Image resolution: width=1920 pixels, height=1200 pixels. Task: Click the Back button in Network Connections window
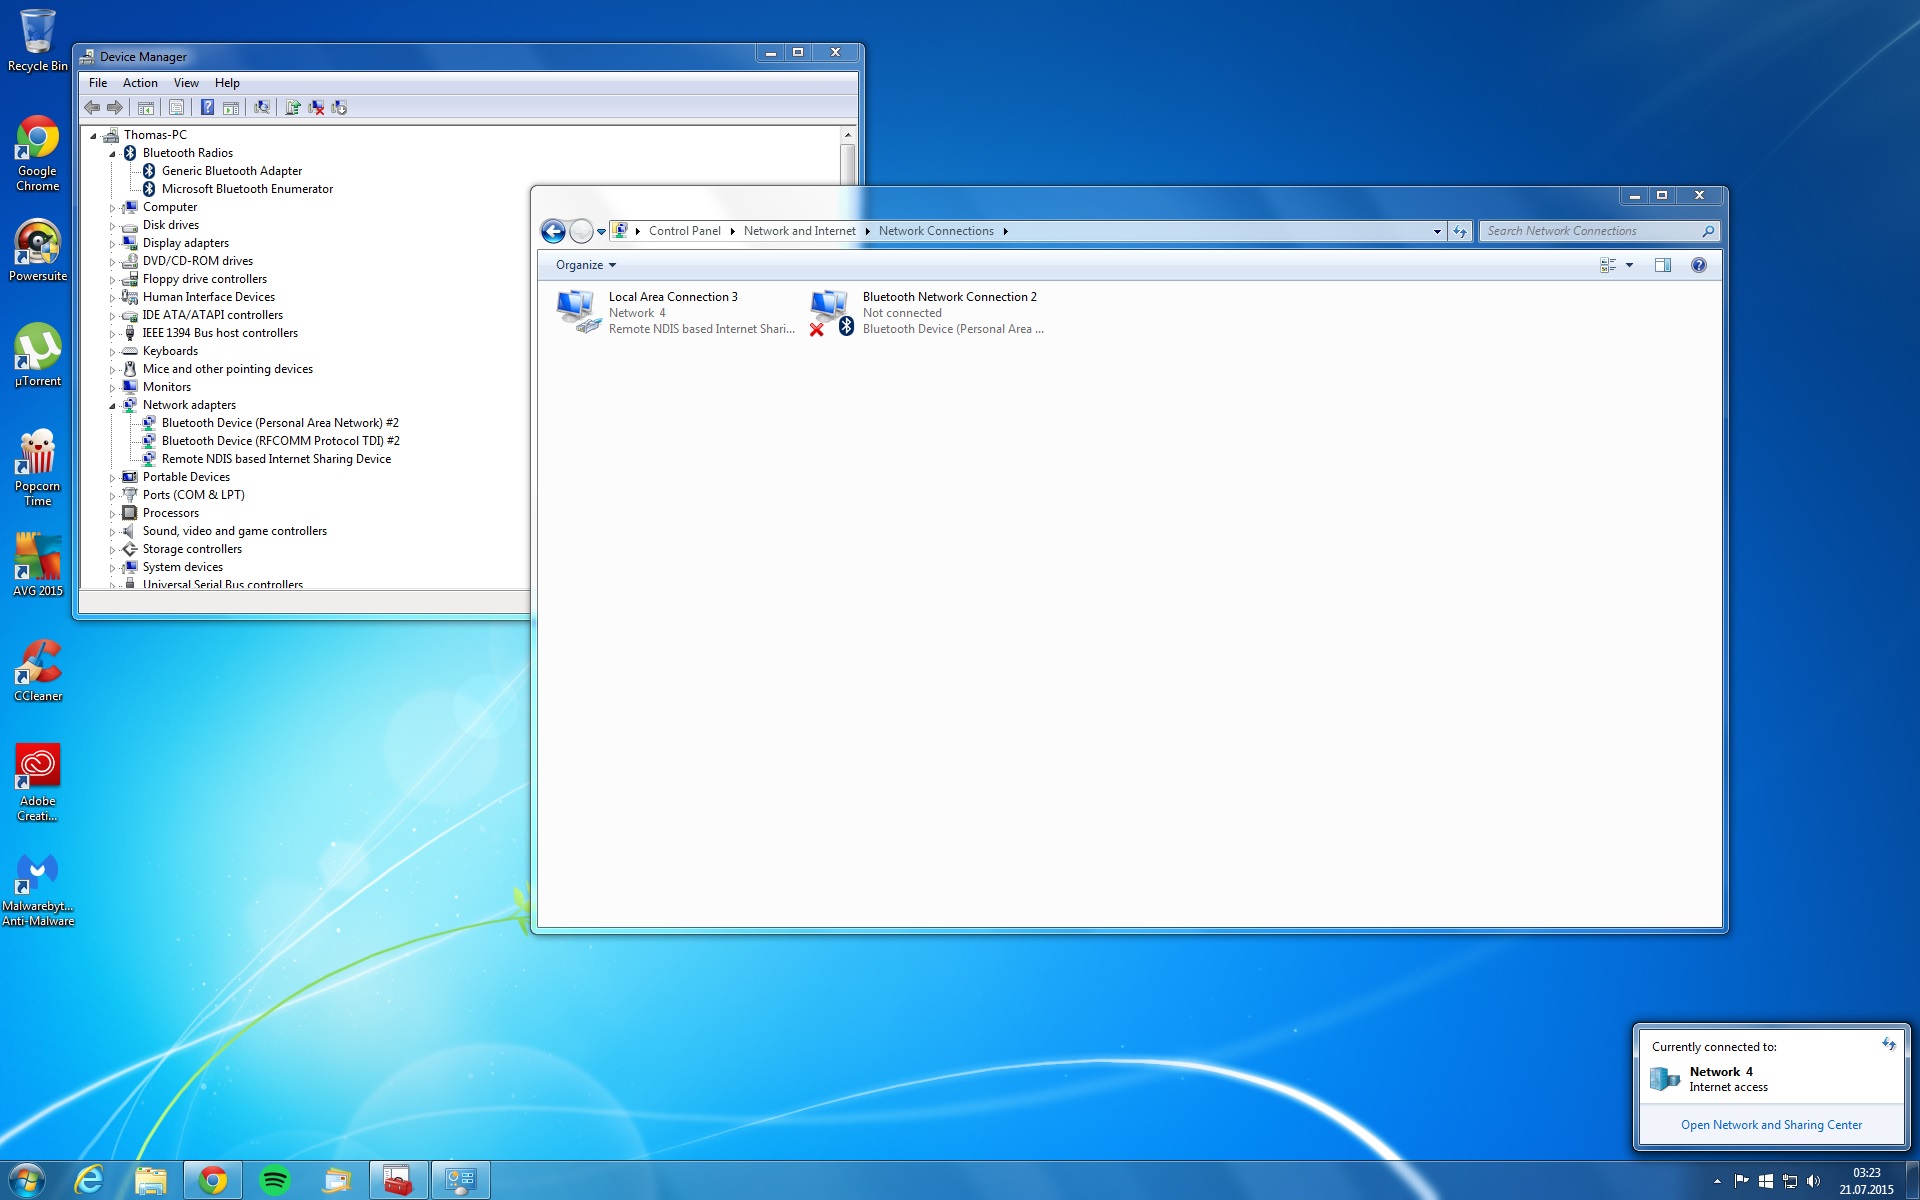tap(553, 231)
